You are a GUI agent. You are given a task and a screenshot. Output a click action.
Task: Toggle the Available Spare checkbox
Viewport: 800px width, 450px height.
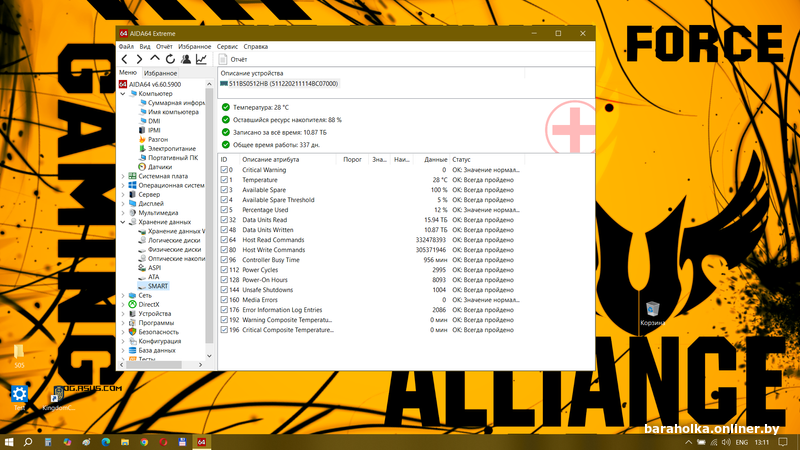pyautogui.click(x=224, y=190)
